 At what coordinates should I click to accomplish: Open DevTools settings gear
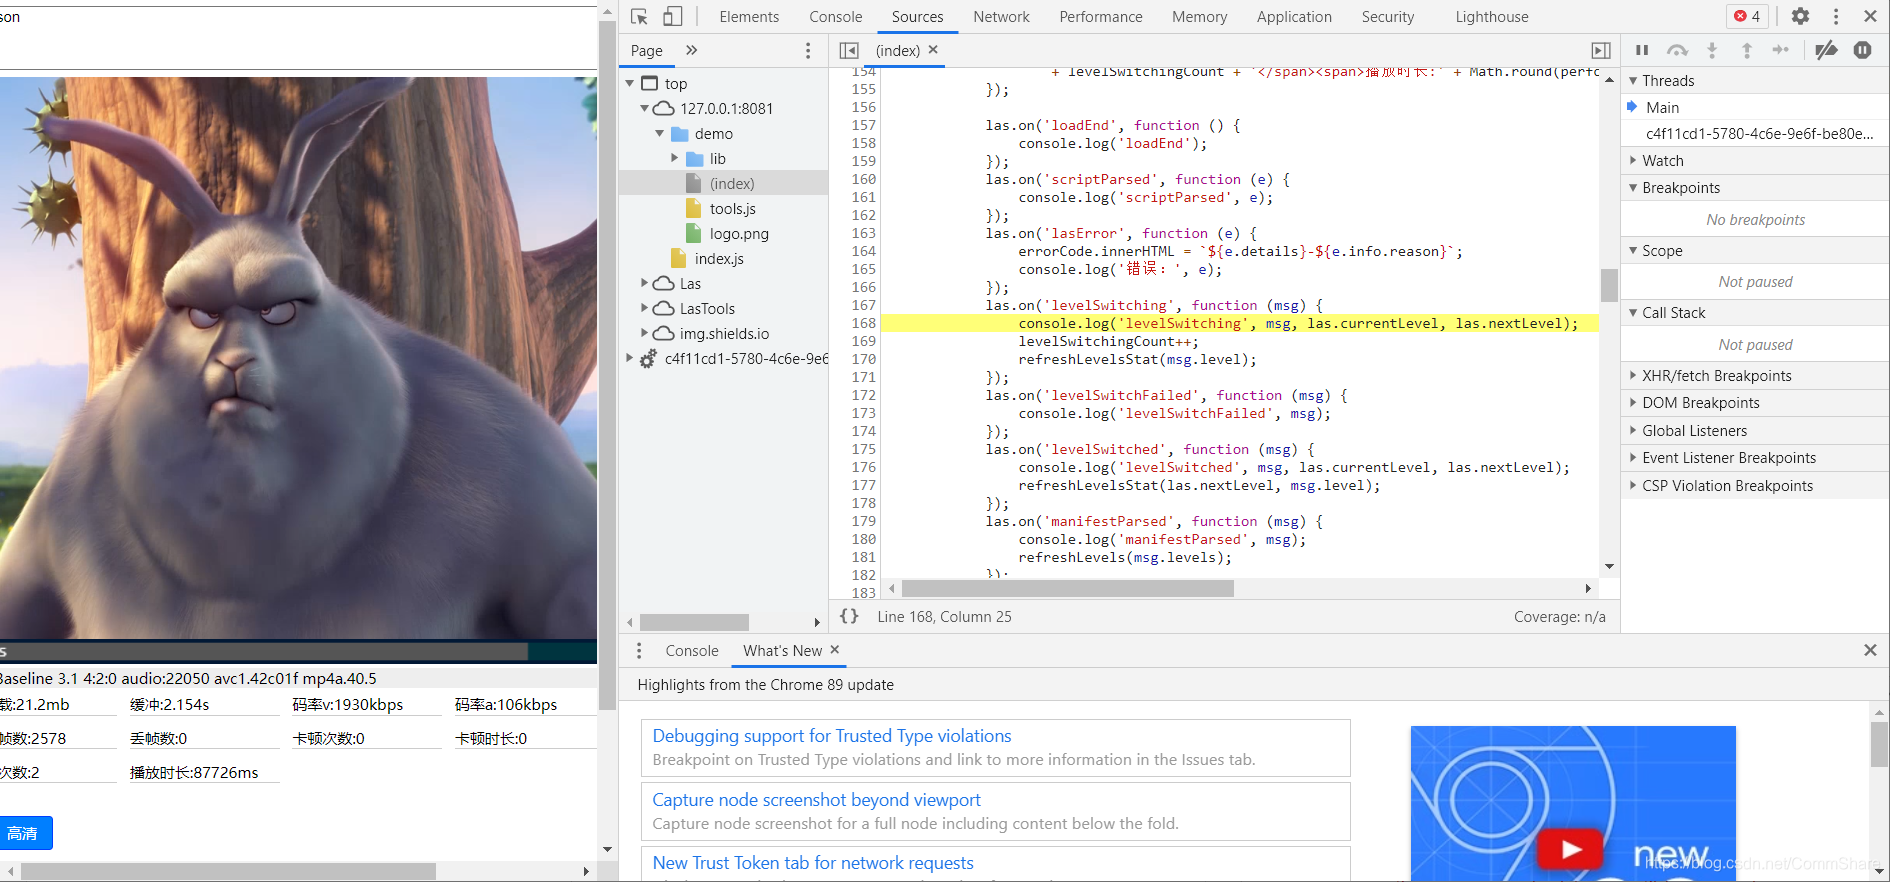point(1800,16)
